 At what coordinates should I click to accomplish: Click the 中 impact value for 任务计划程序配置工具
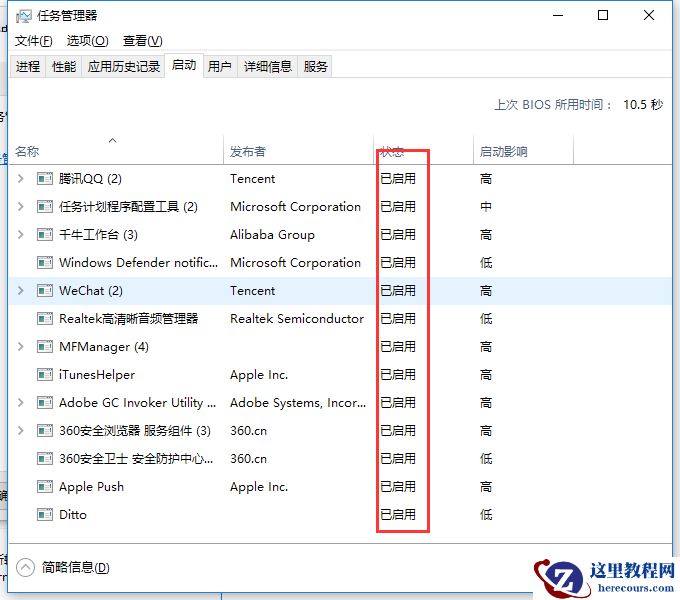[x=486, y=207]
